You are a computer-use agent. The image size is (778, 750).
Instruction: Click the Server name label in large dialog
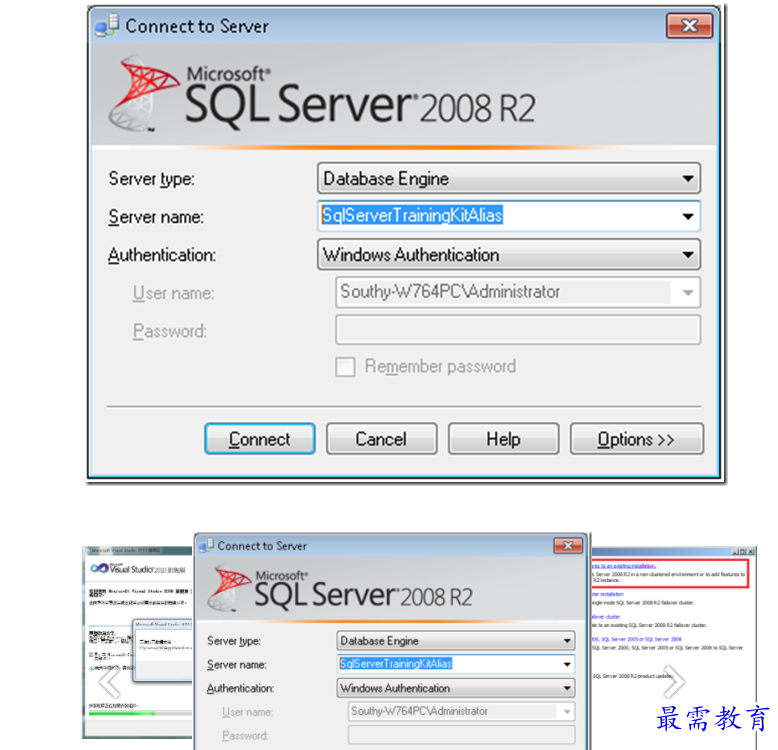point(156,217)
